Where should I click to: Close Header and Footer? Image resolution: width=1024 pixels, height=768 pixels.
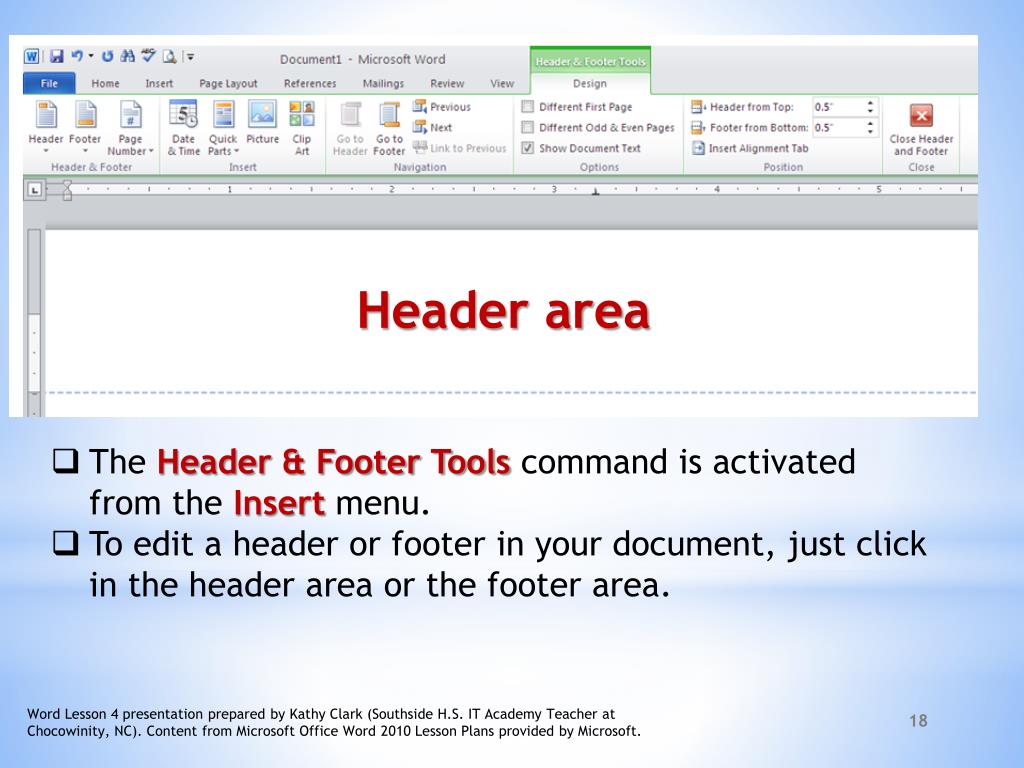click(x=921, y=129)
